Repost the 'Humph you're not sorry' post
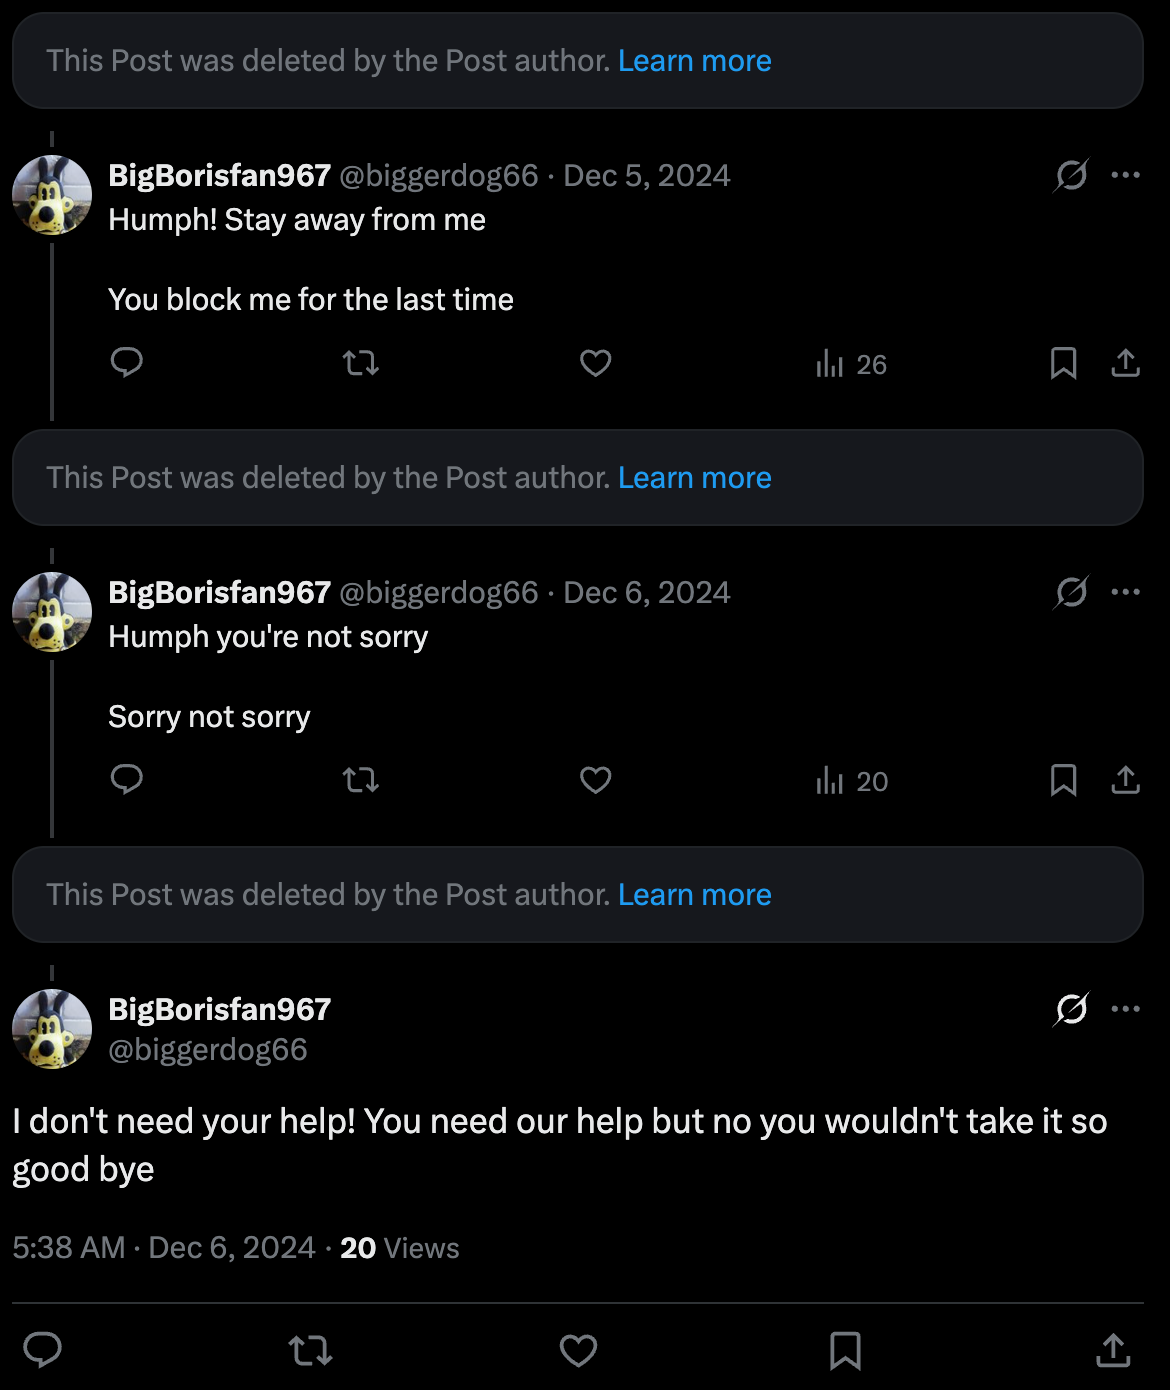The width and height of the screenshot is (1170, 1390). coord(361,780)
